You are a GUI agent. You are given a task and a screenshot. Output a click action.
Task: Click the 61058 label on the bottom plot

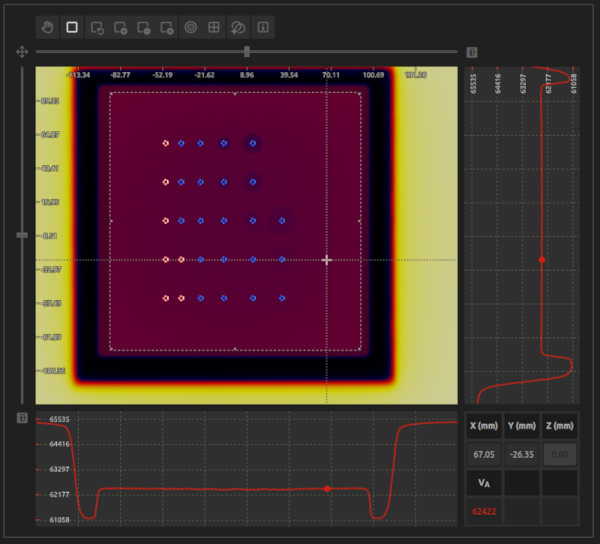tap(59, 520)
